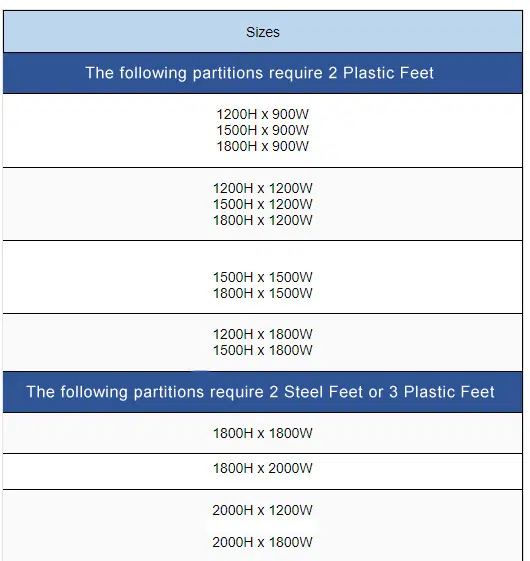Screen dimensions: 530x561
Task: Click the Sizes header cell
Action: pyautogui.click(x=263, y=32)
